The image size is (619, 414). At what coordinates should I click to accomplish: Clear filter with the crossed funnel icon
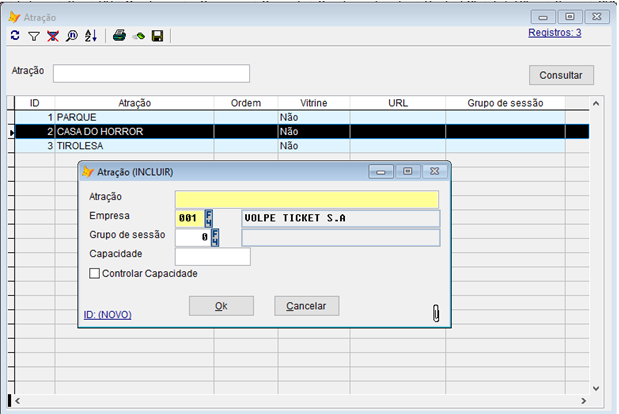pos(52,36)
